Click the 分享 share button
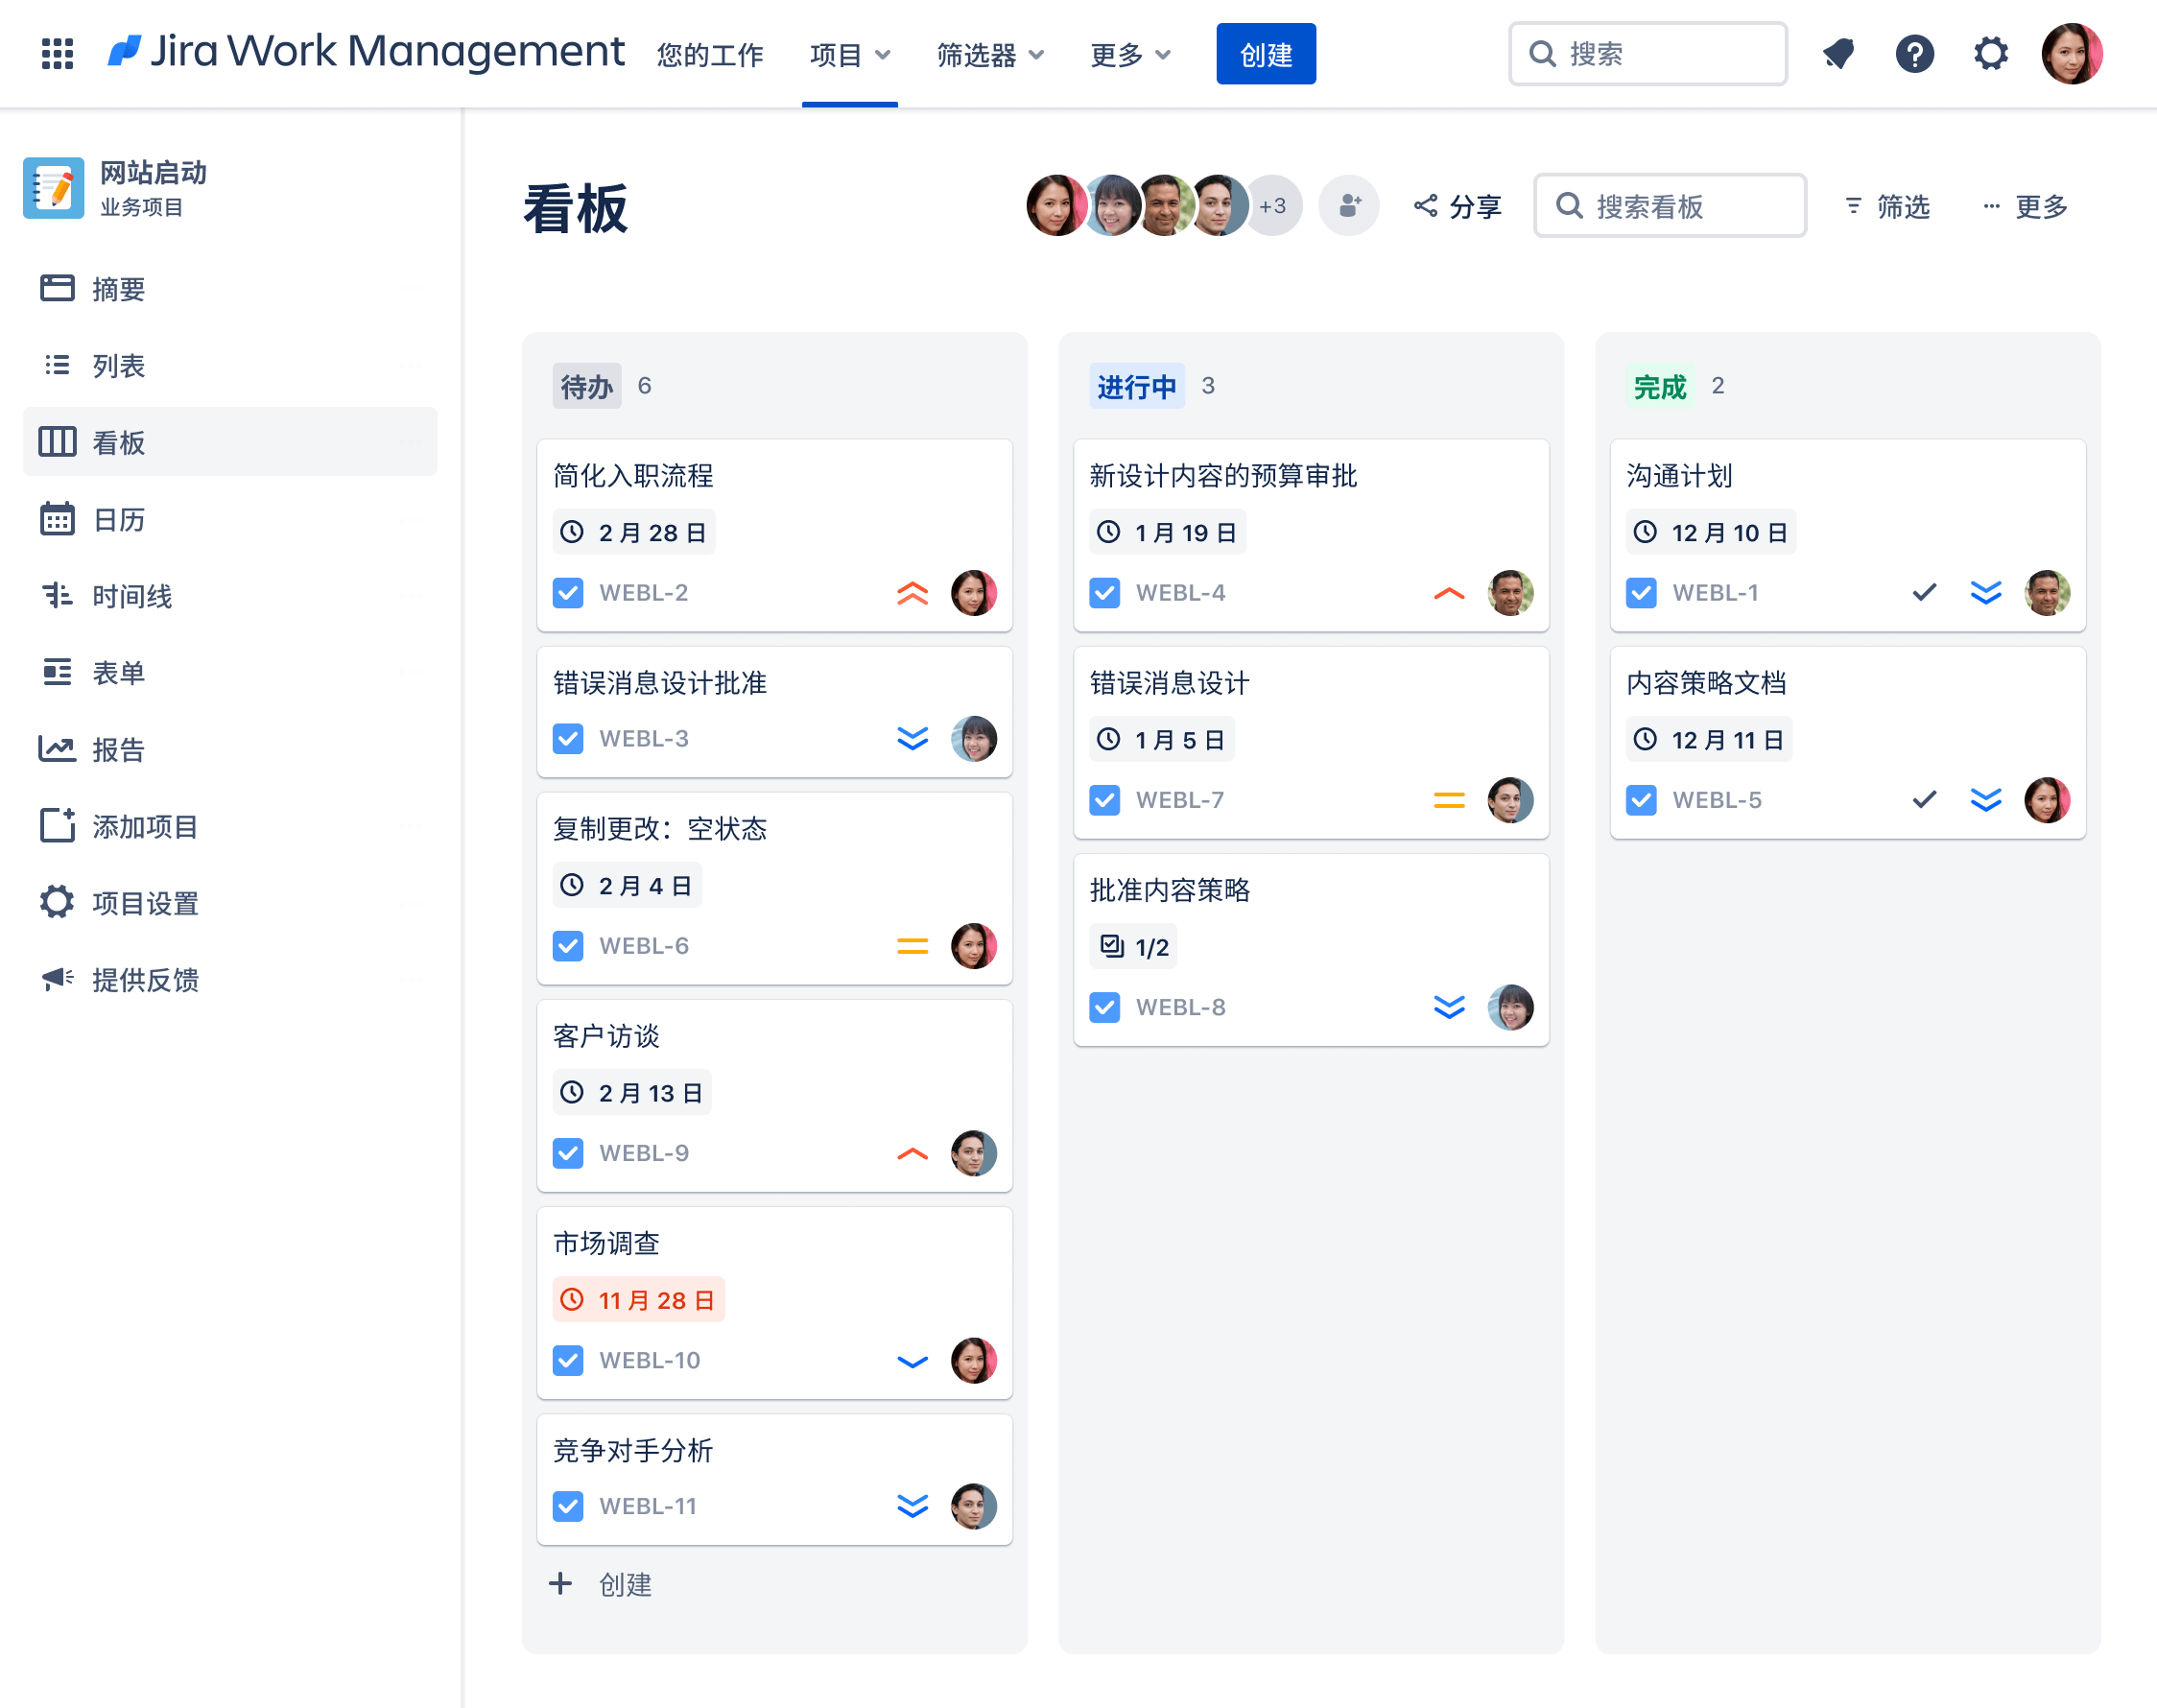 (1458, 207)
